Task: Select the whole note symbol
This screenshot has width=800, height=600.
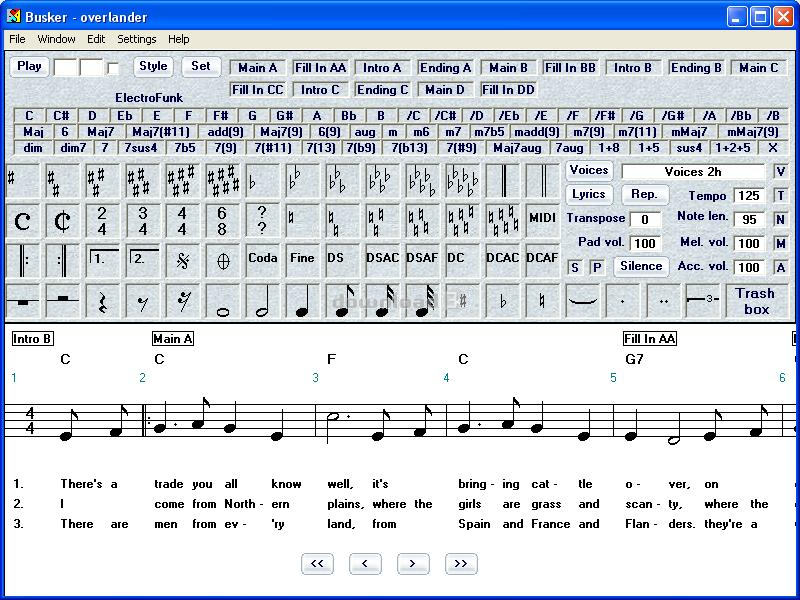Action: (x=222, y=300)
